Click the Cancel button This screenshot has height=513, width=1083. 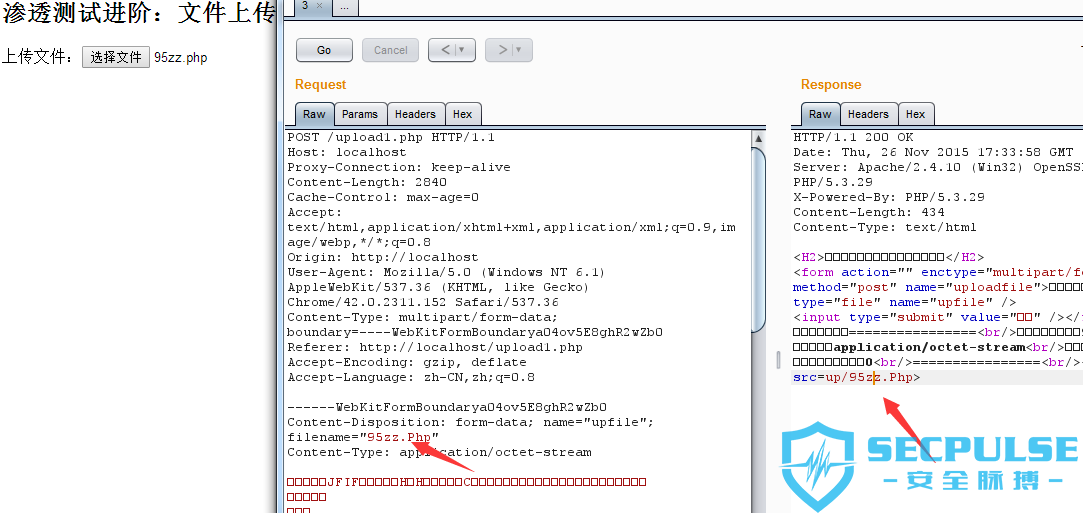point(390,50)
